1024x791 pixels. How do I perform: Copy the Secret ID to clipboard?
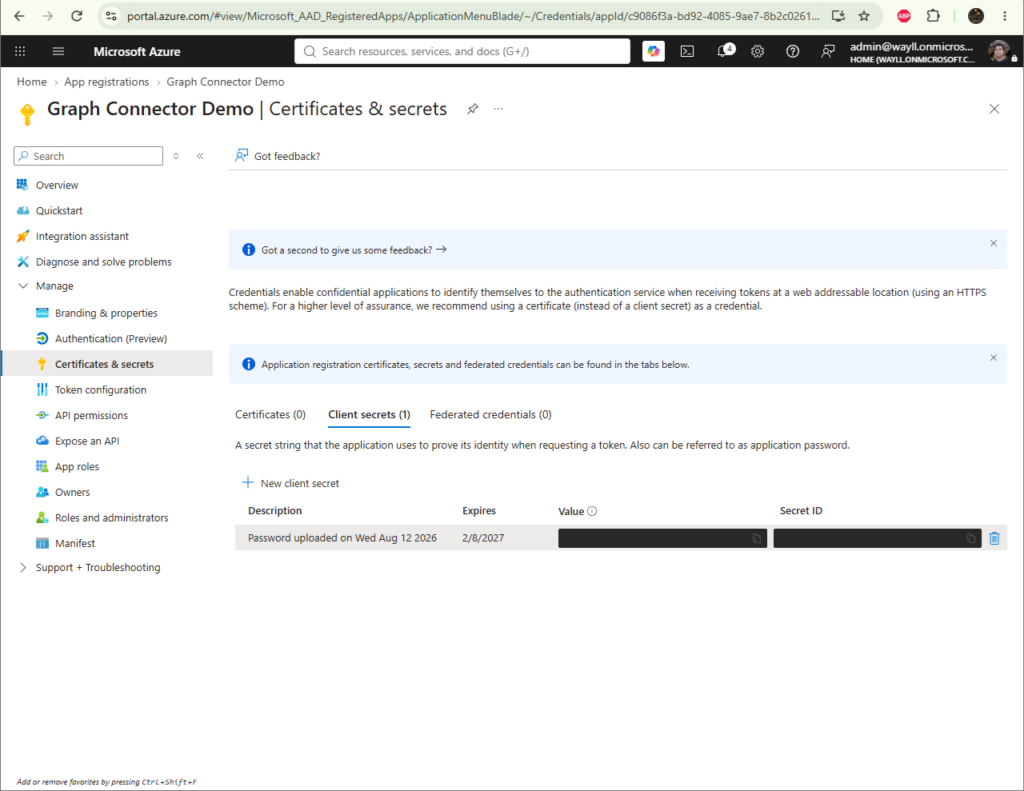pyautogui.click(x=971, y=538)
